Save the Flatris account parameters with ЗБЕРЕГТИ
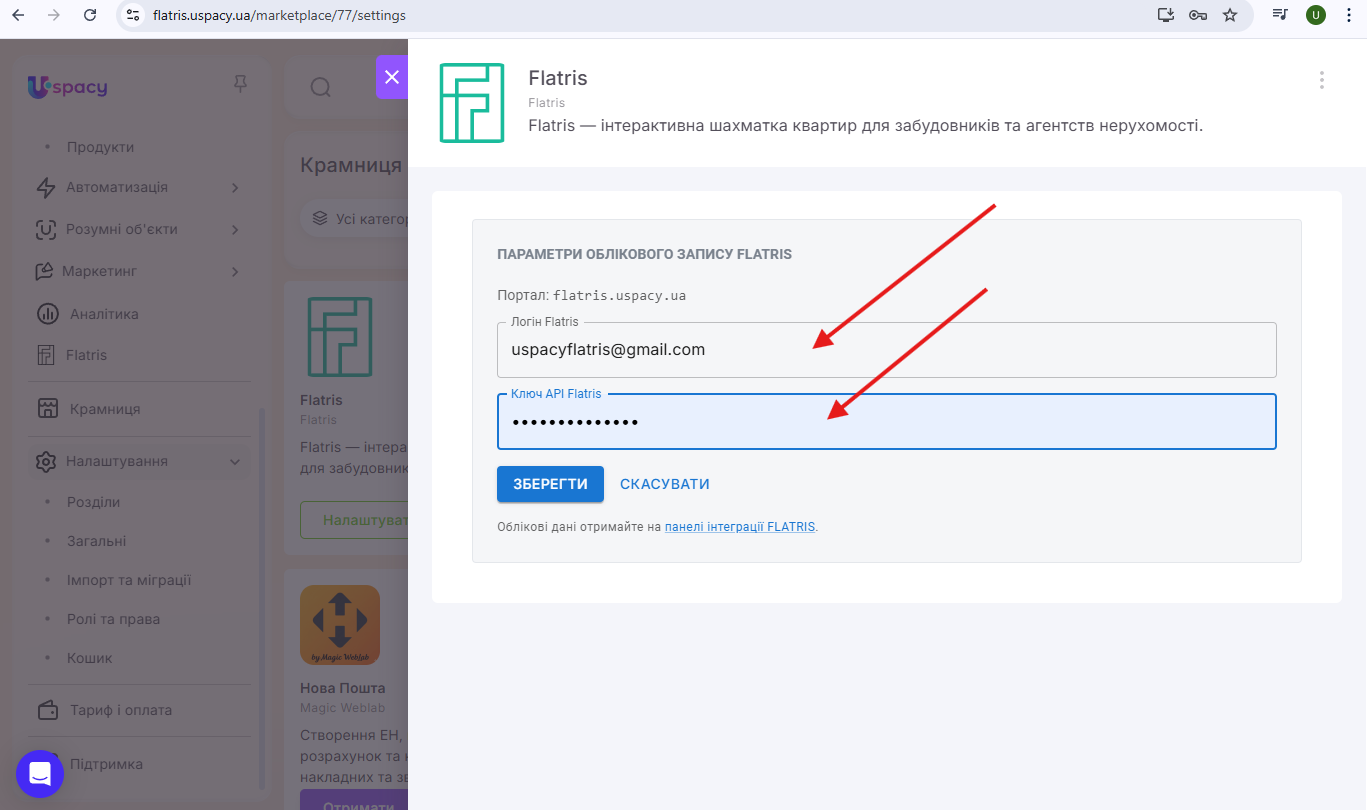1367x810 pixels. pos(550,484)
